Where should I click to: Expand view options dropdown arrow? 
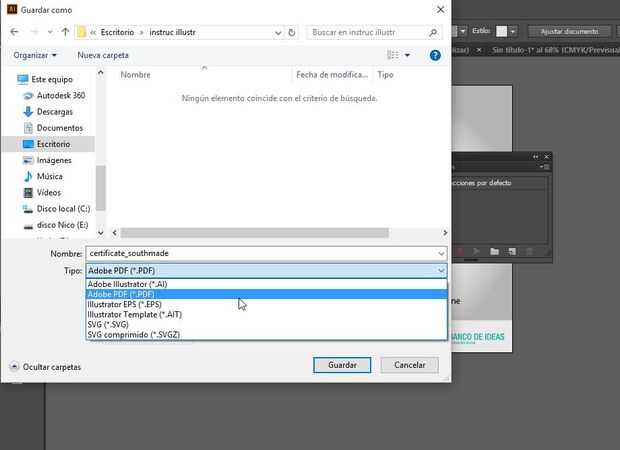(x=407, y=55)
